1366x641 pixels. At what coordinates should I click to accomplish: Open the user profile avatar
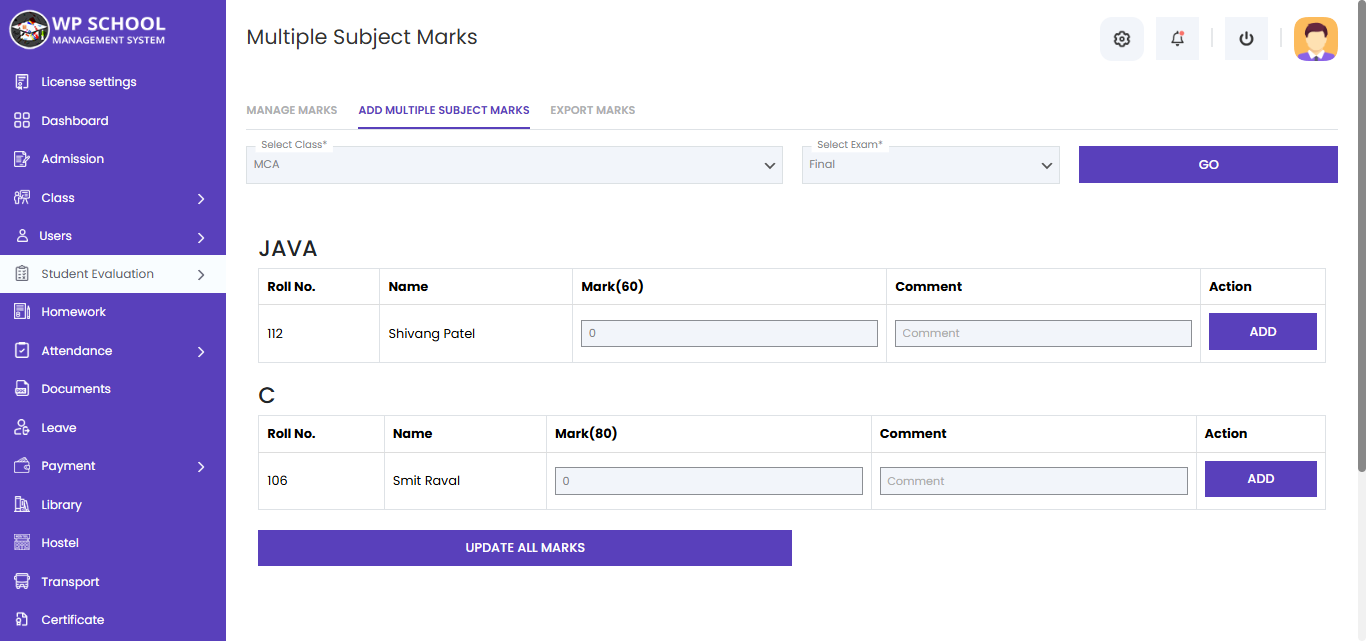pyautogui.click(x=1315, y=39)
